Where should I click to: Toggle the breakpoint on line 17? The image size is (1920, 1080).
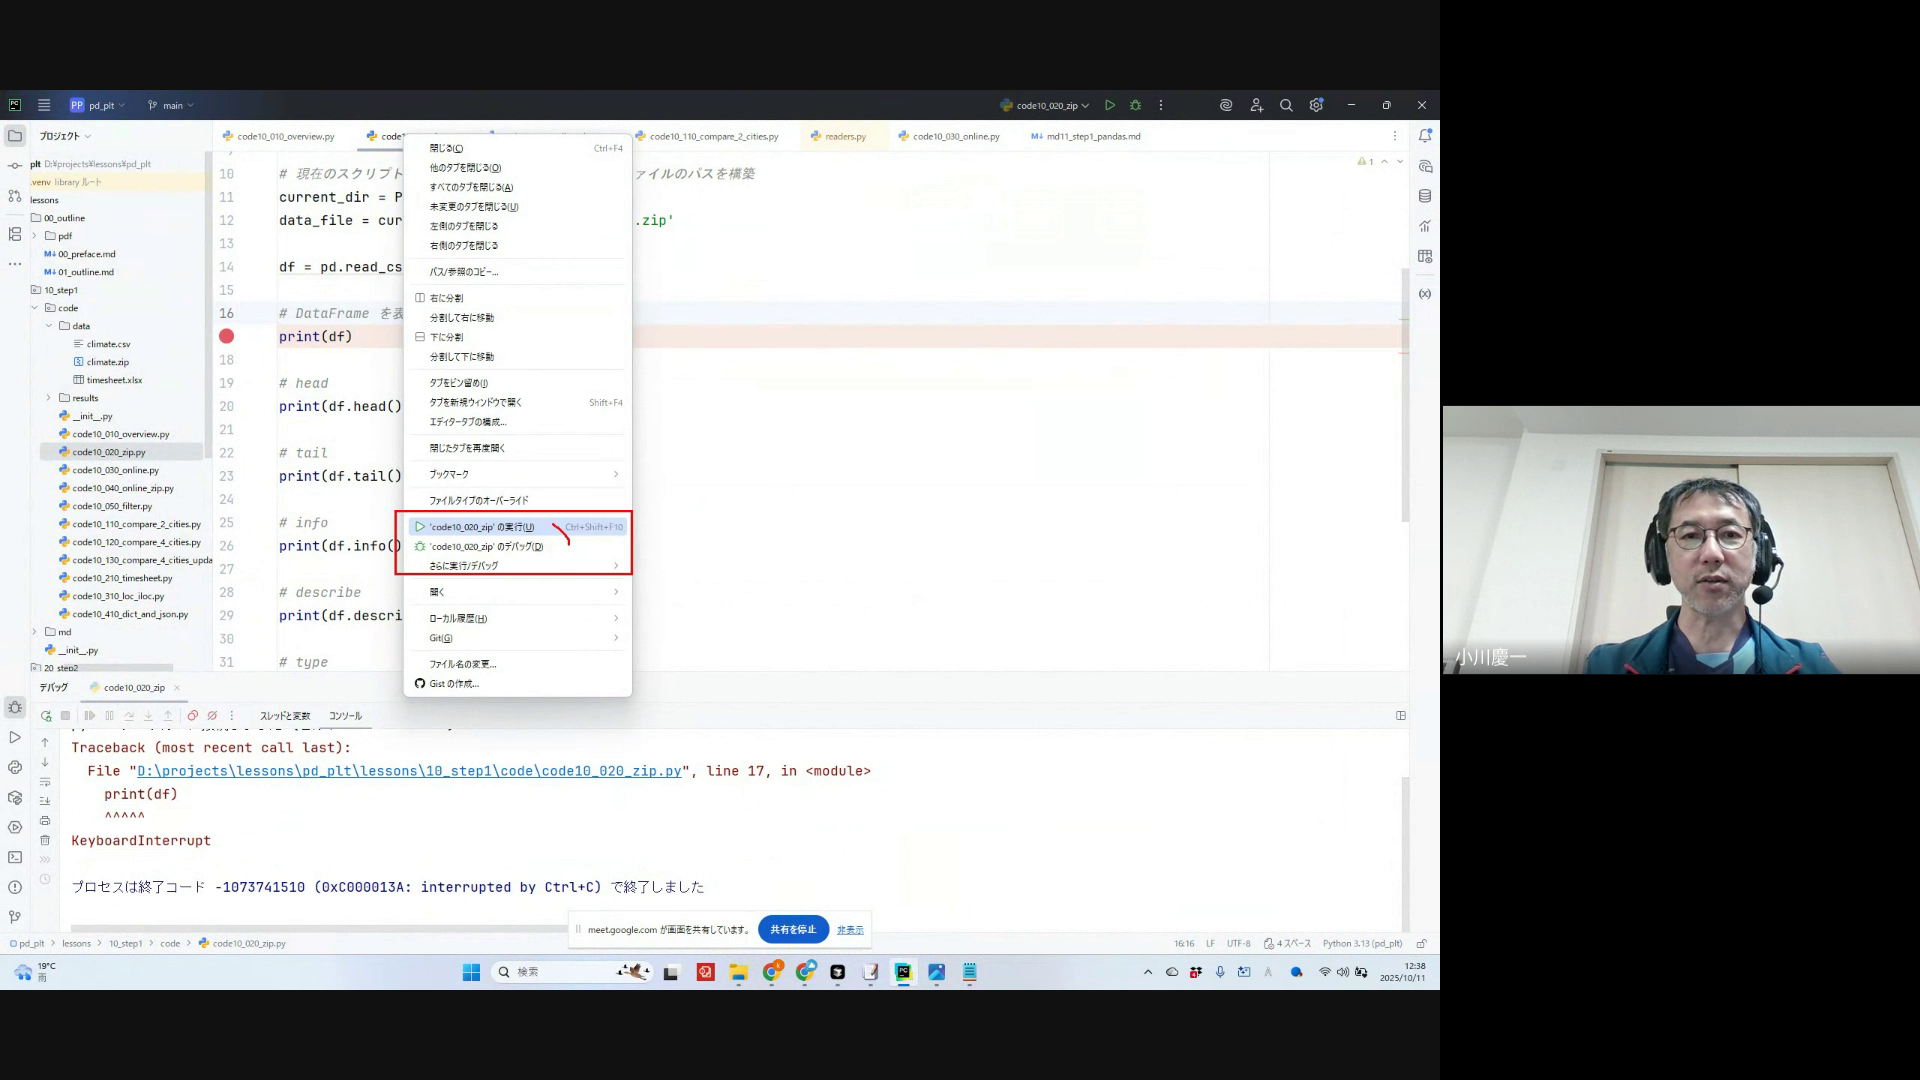(x=227, y=337)
